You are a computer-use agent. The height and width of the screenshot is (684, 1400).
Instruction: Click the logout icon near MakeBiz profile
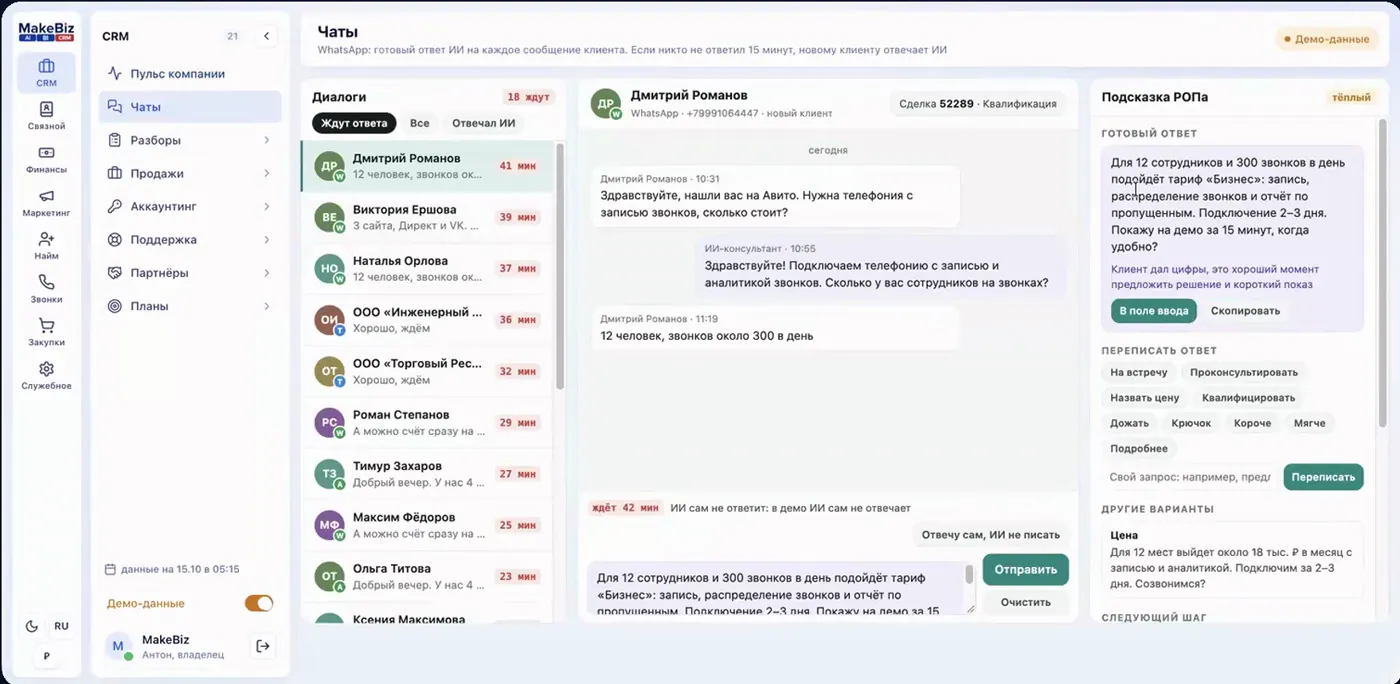pyautogui.click(x=263, y=646)
